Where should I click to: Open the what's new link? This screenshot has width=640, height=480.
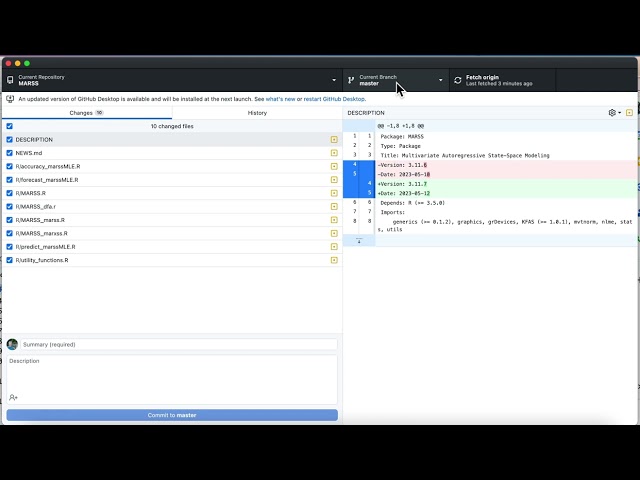click(x=280, y=99)
